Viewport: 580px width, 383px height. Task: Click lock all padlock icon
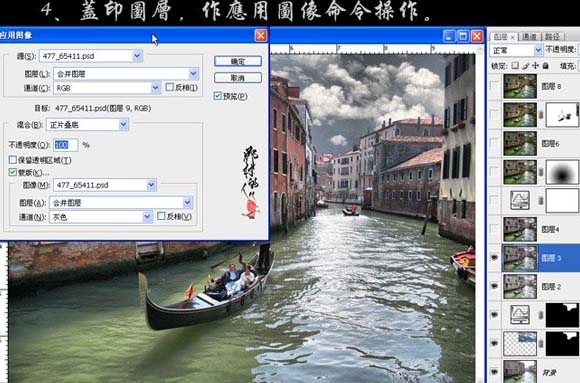545,66
